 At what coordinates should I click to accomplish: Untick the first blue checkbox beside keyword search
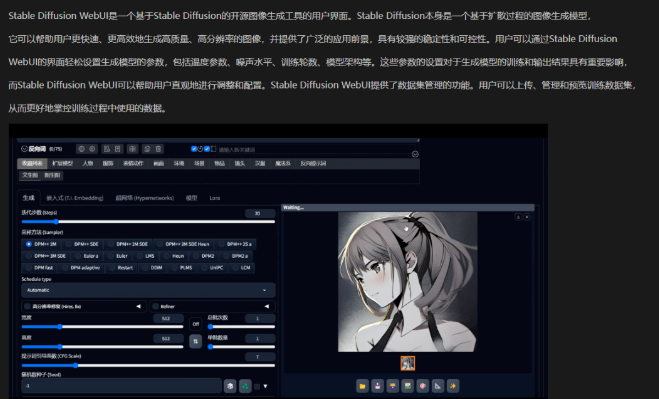[194, 149]
